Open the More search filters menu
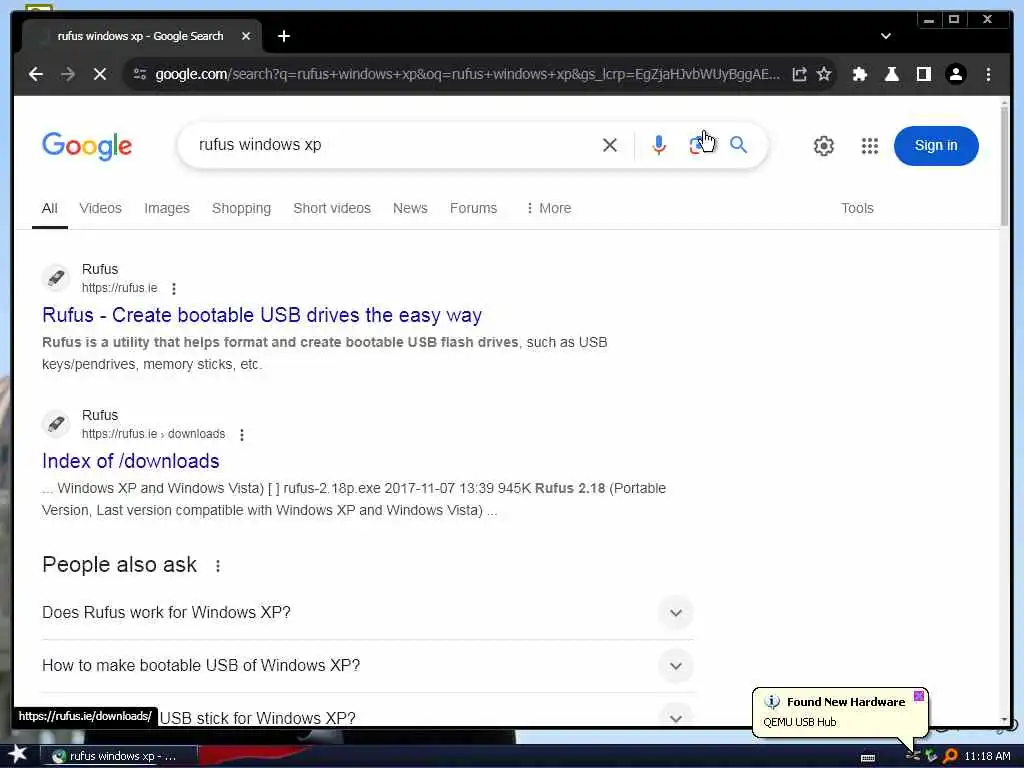This screenshot has height=768, width=1024. (x=549, y=208)
